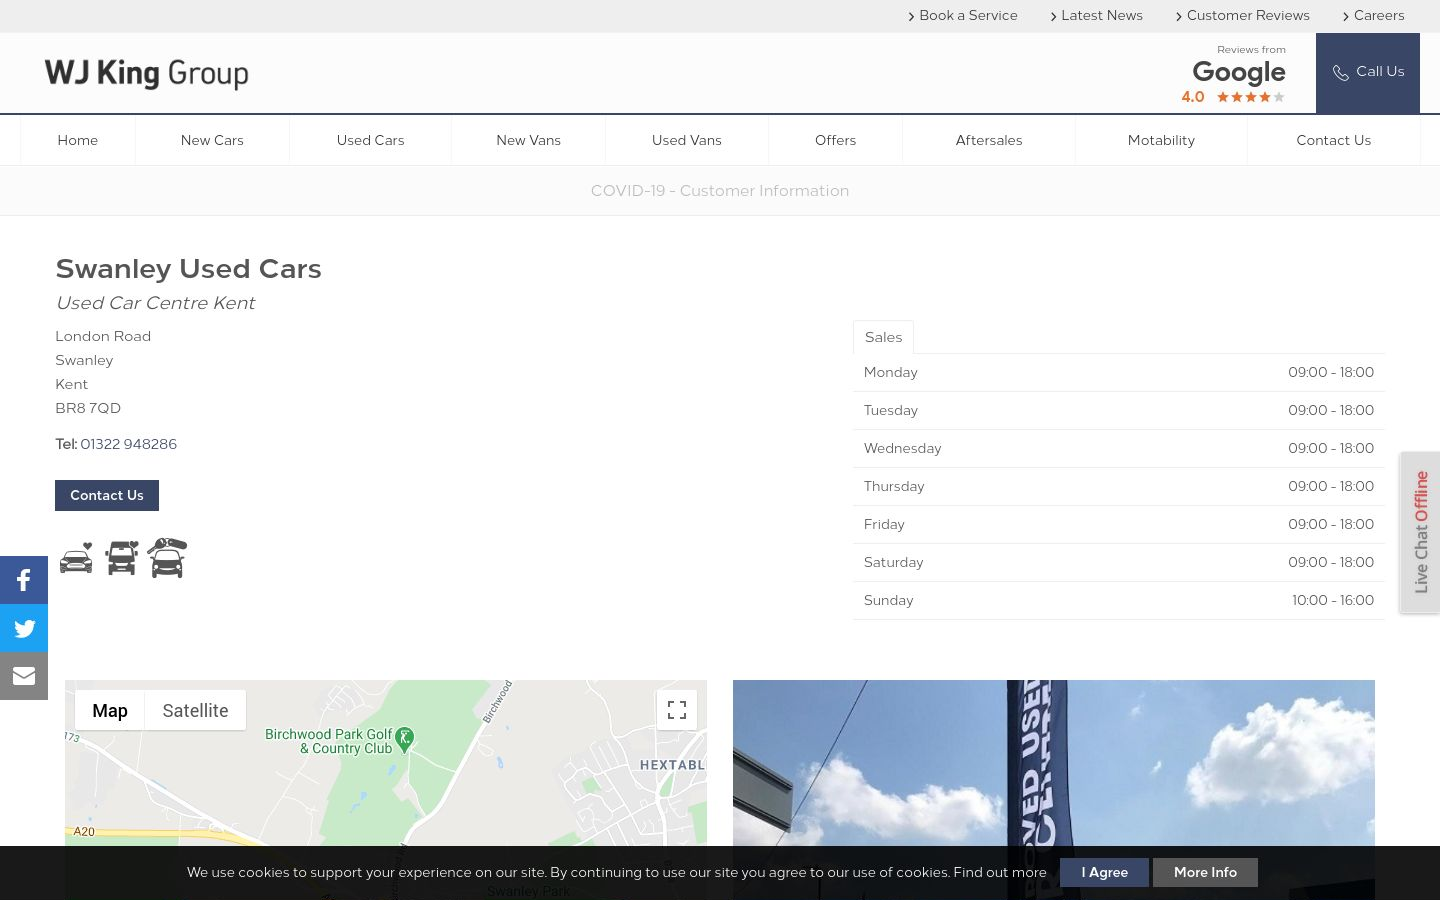Switch map to Map view
This screenshot has width=1440, height=900.
pos(110,710)
